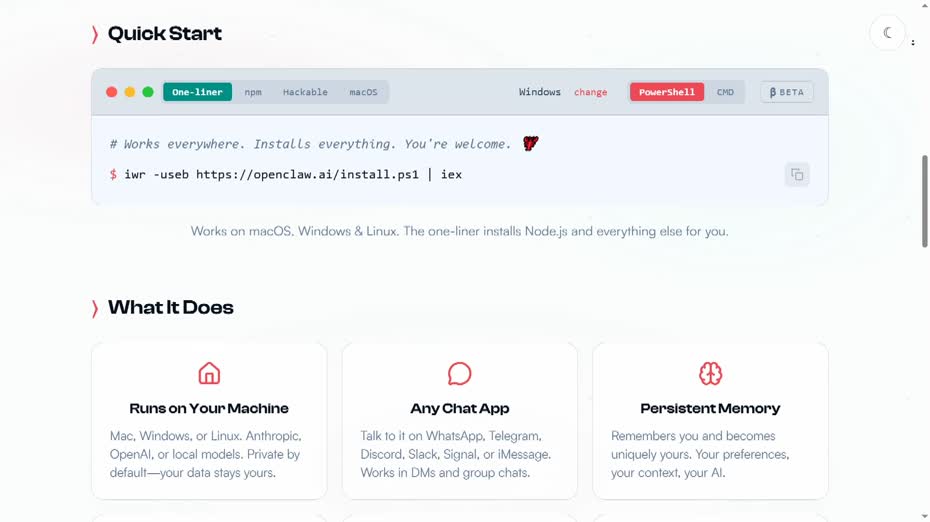Click the change link next to Windows

[590, 92]
